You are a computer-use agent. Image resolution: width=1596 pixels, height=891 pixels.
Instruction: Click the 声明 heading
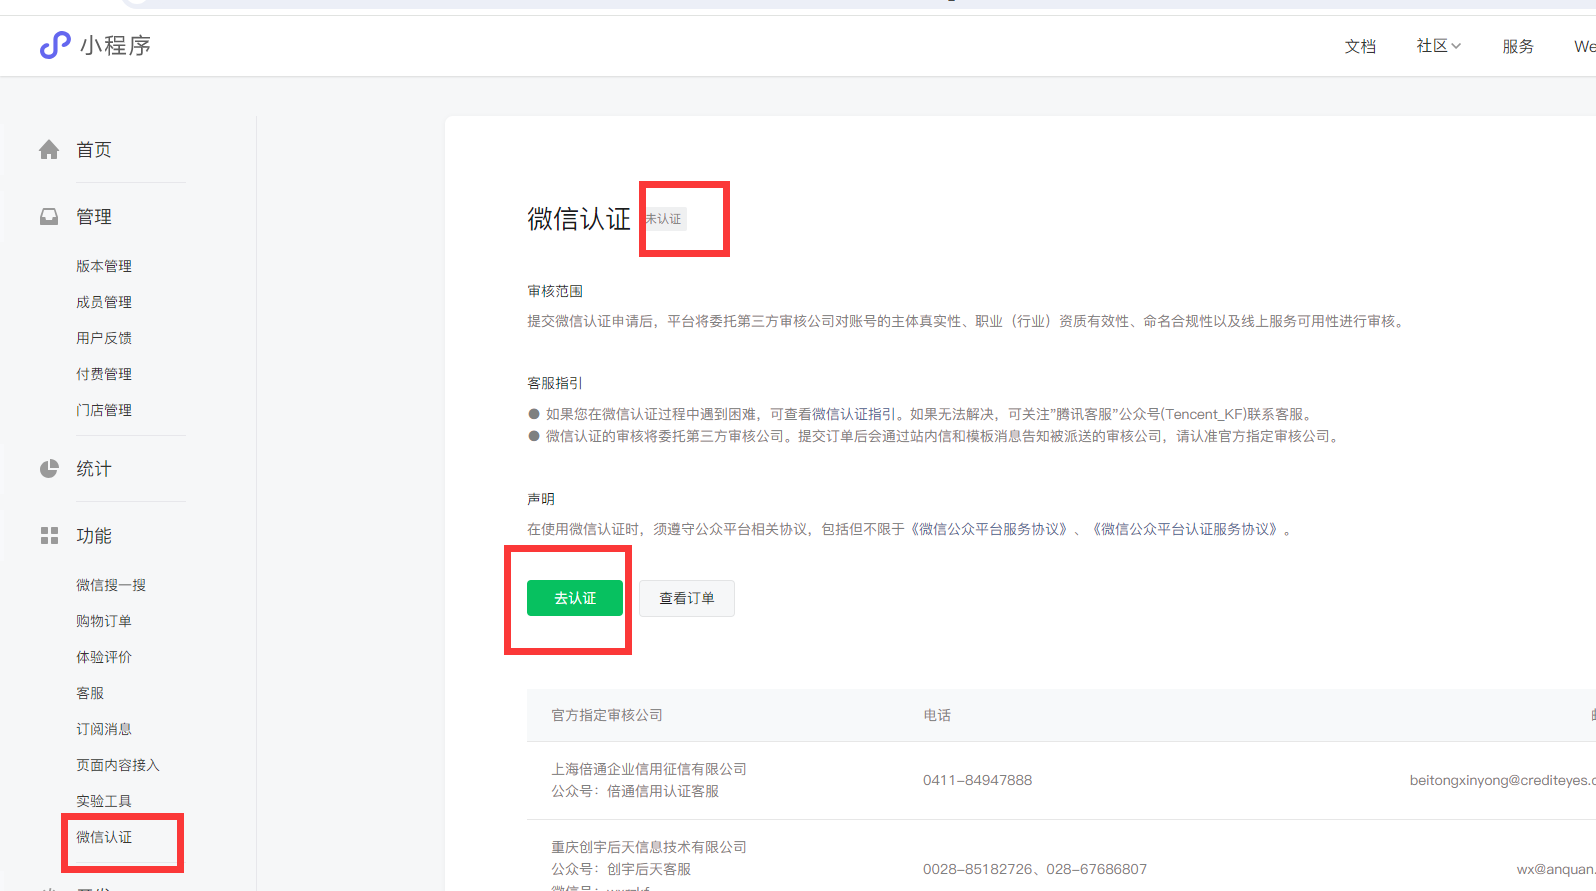tap(541, 499)
